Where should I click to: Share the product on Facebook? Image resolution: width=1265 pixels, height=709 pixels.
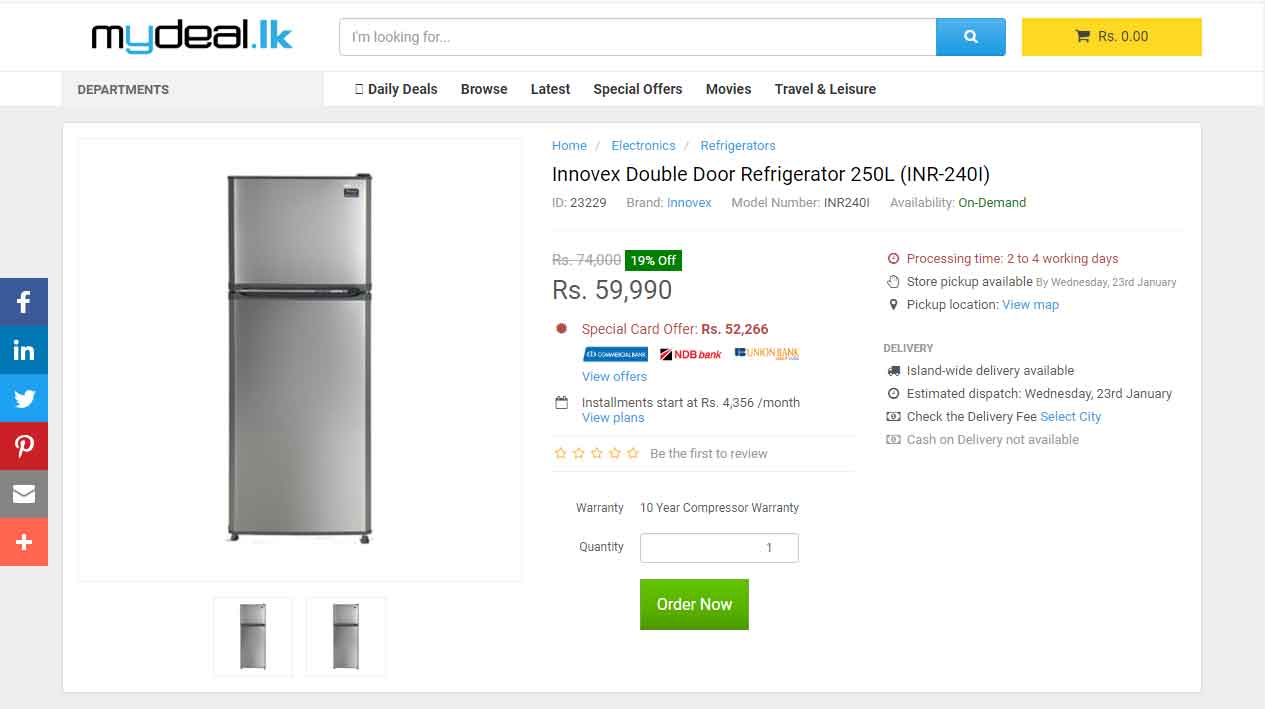click(x=24, y=302)
